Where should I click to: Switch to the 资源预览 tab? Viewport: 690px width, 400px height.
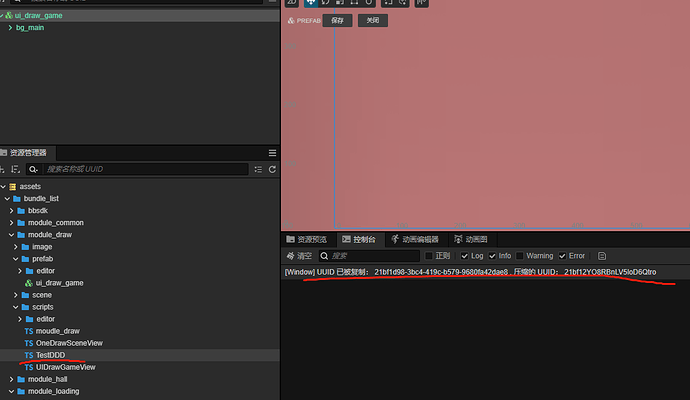[307, 239]
